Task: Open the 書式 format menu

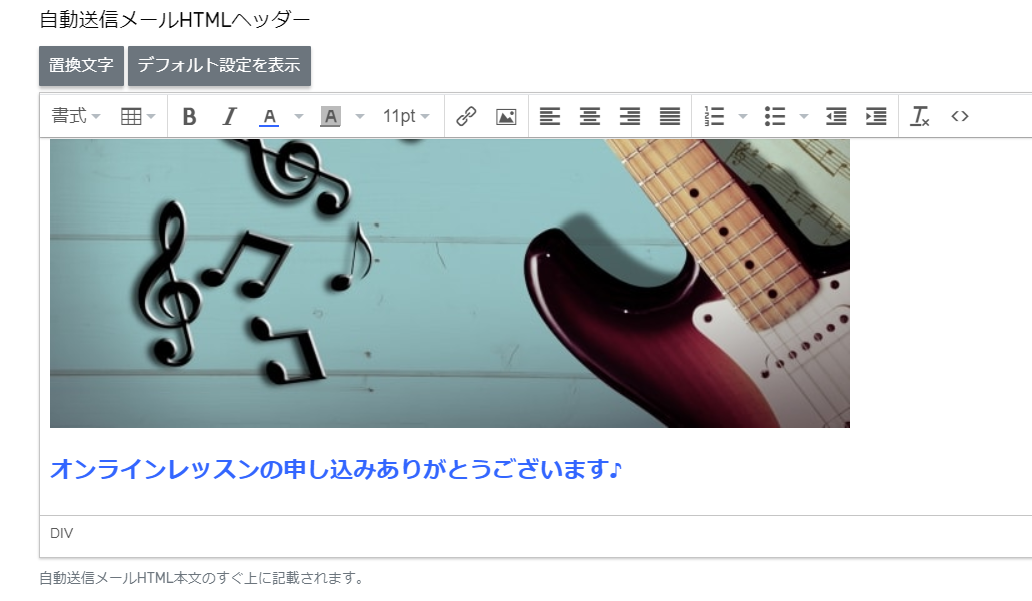Action: 76,117
